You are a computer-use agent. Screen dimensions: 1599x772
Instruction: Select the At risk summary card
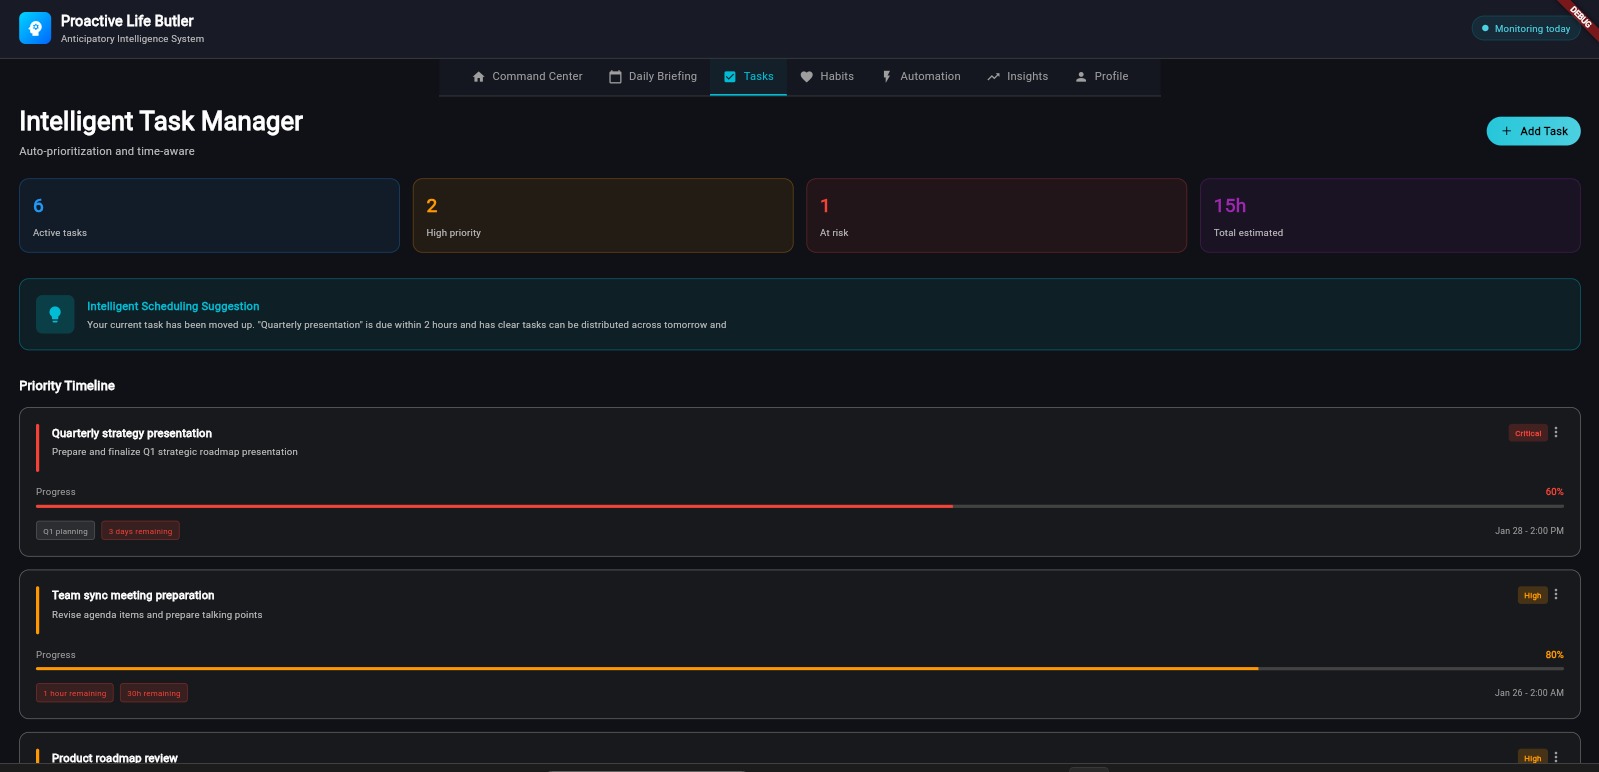pos(996,215)
